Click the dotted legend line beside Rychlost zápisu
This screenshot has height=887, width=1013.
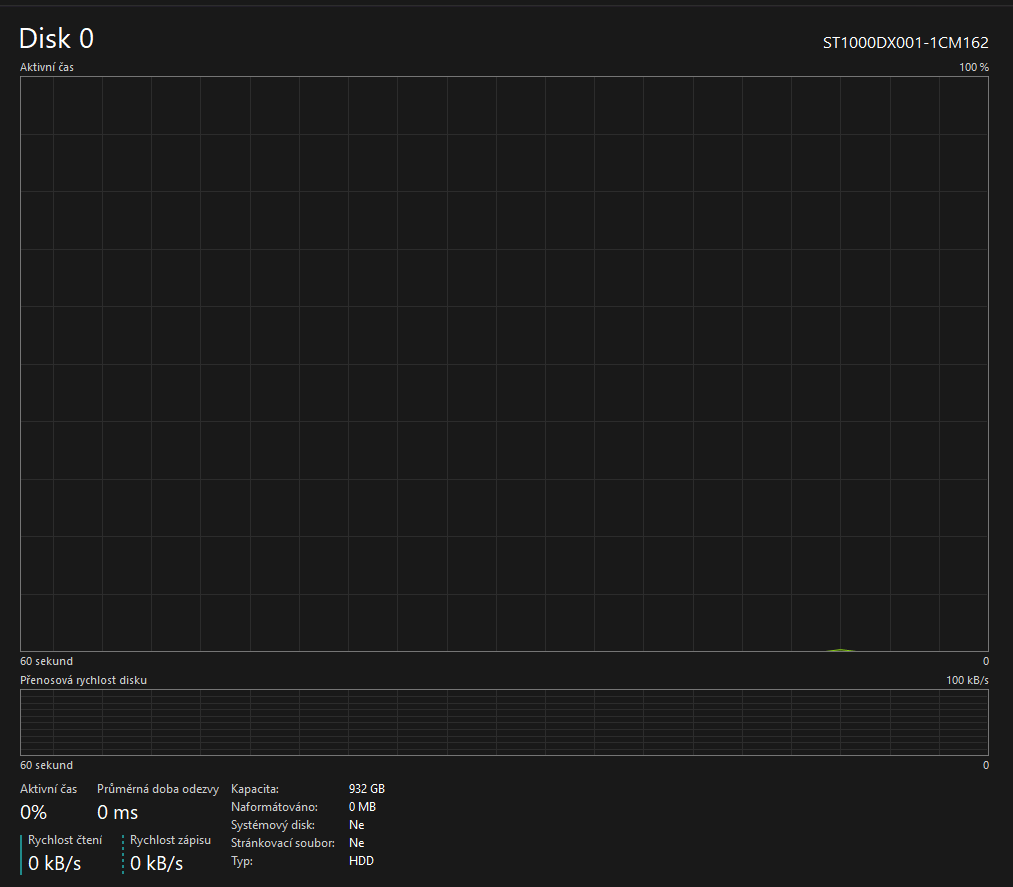(123, 854)
